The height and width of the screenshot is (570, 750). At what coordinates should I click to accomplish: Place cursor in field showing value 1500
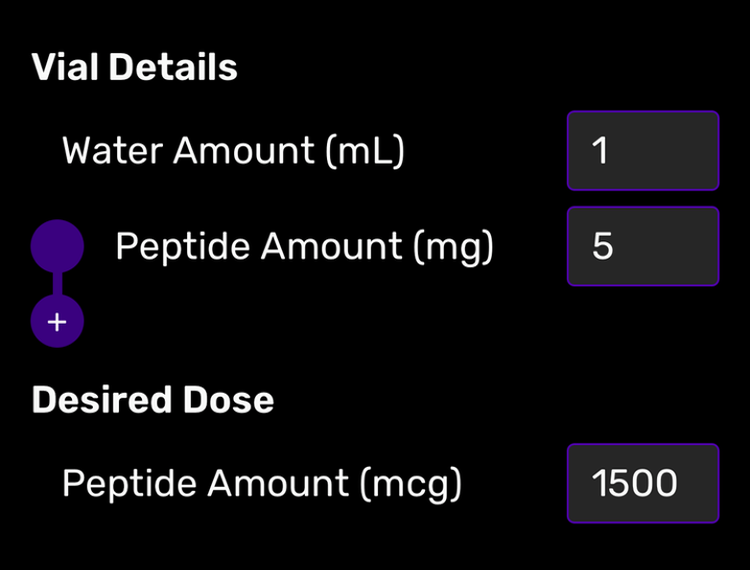coord(643,484)
